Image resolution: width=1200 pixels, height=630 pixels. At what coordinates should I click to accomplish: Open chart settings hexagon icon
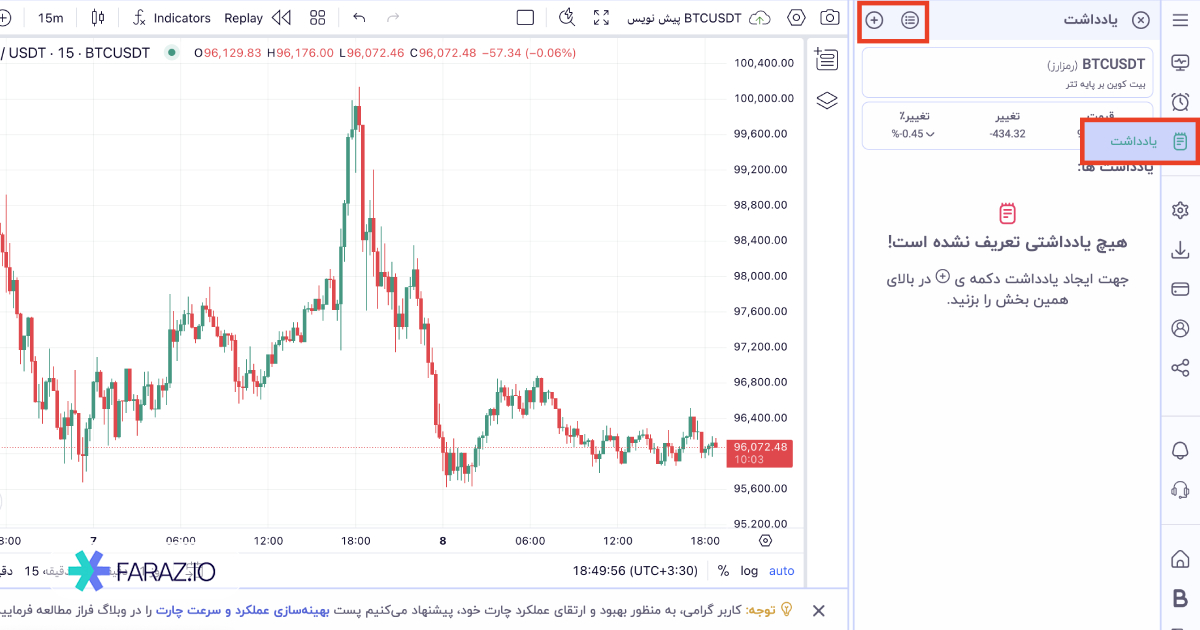coord(797,17)
